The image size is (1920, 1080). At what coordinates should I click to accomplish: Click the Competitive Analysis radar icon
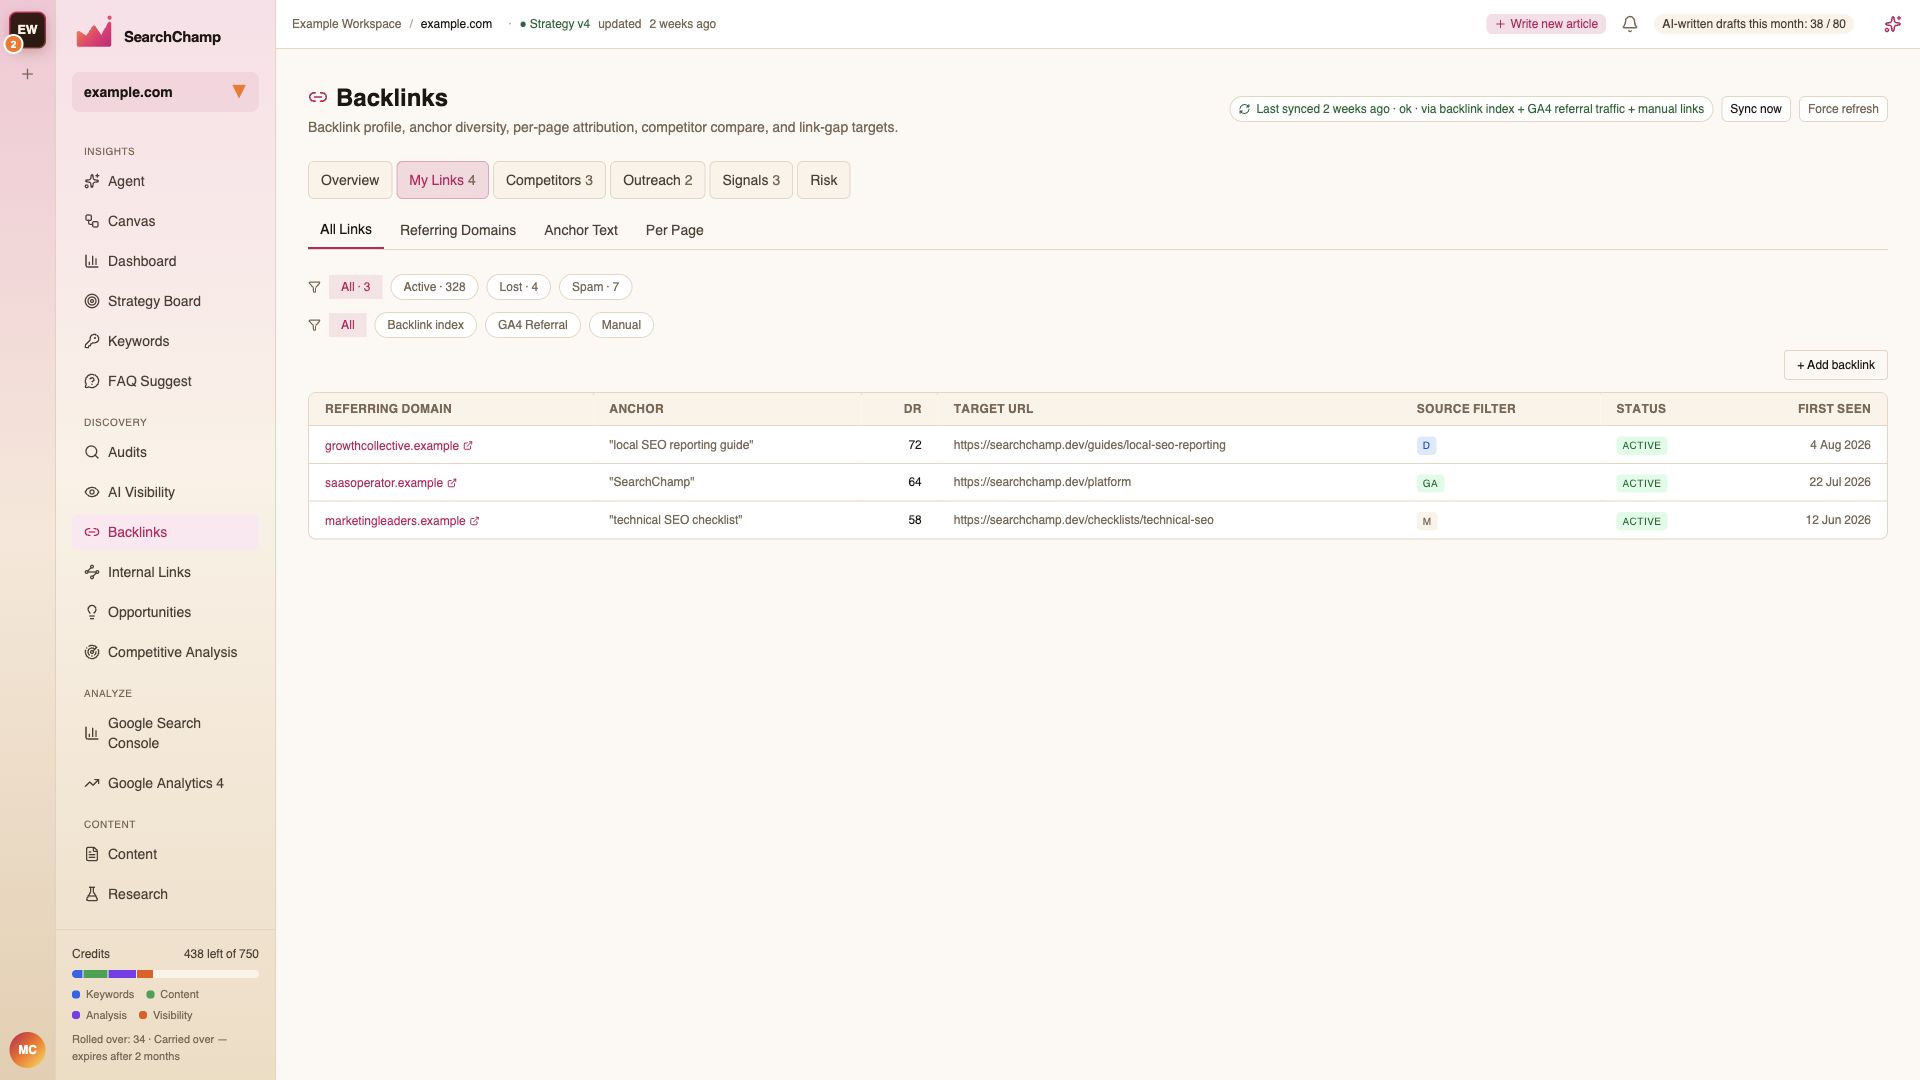pyautogui.click(x=92, y=652)
